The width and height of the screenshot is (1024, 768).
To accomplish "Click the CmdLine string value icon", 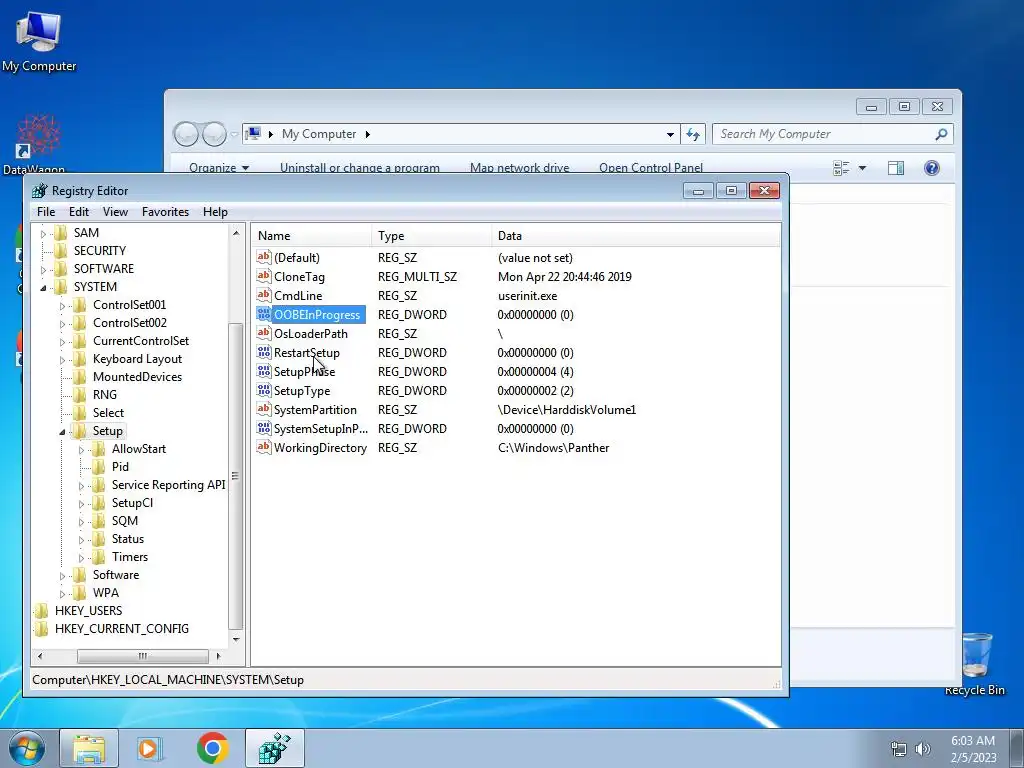I will click(x=264, y=295).
